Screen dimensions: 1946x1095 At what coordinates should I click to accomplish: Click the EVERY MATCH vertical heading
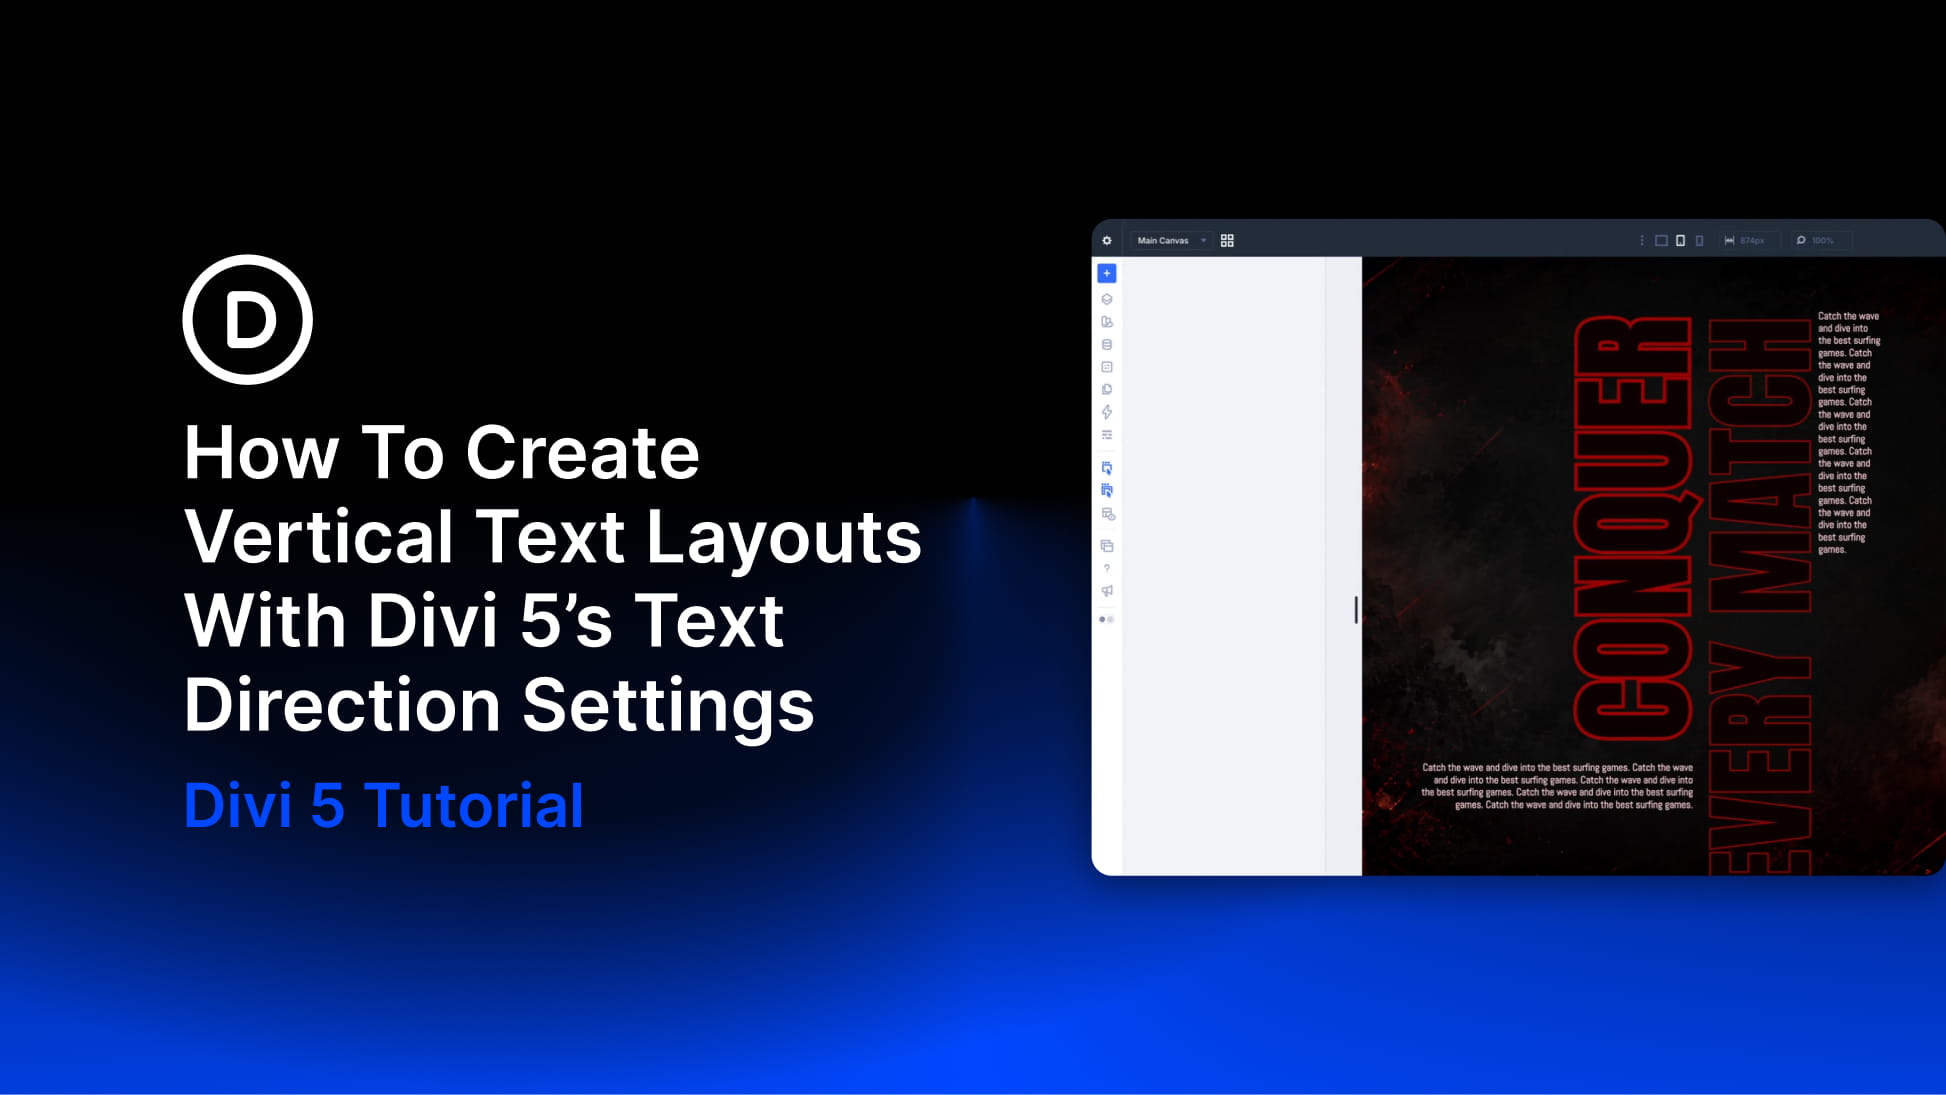[1759, 596]
